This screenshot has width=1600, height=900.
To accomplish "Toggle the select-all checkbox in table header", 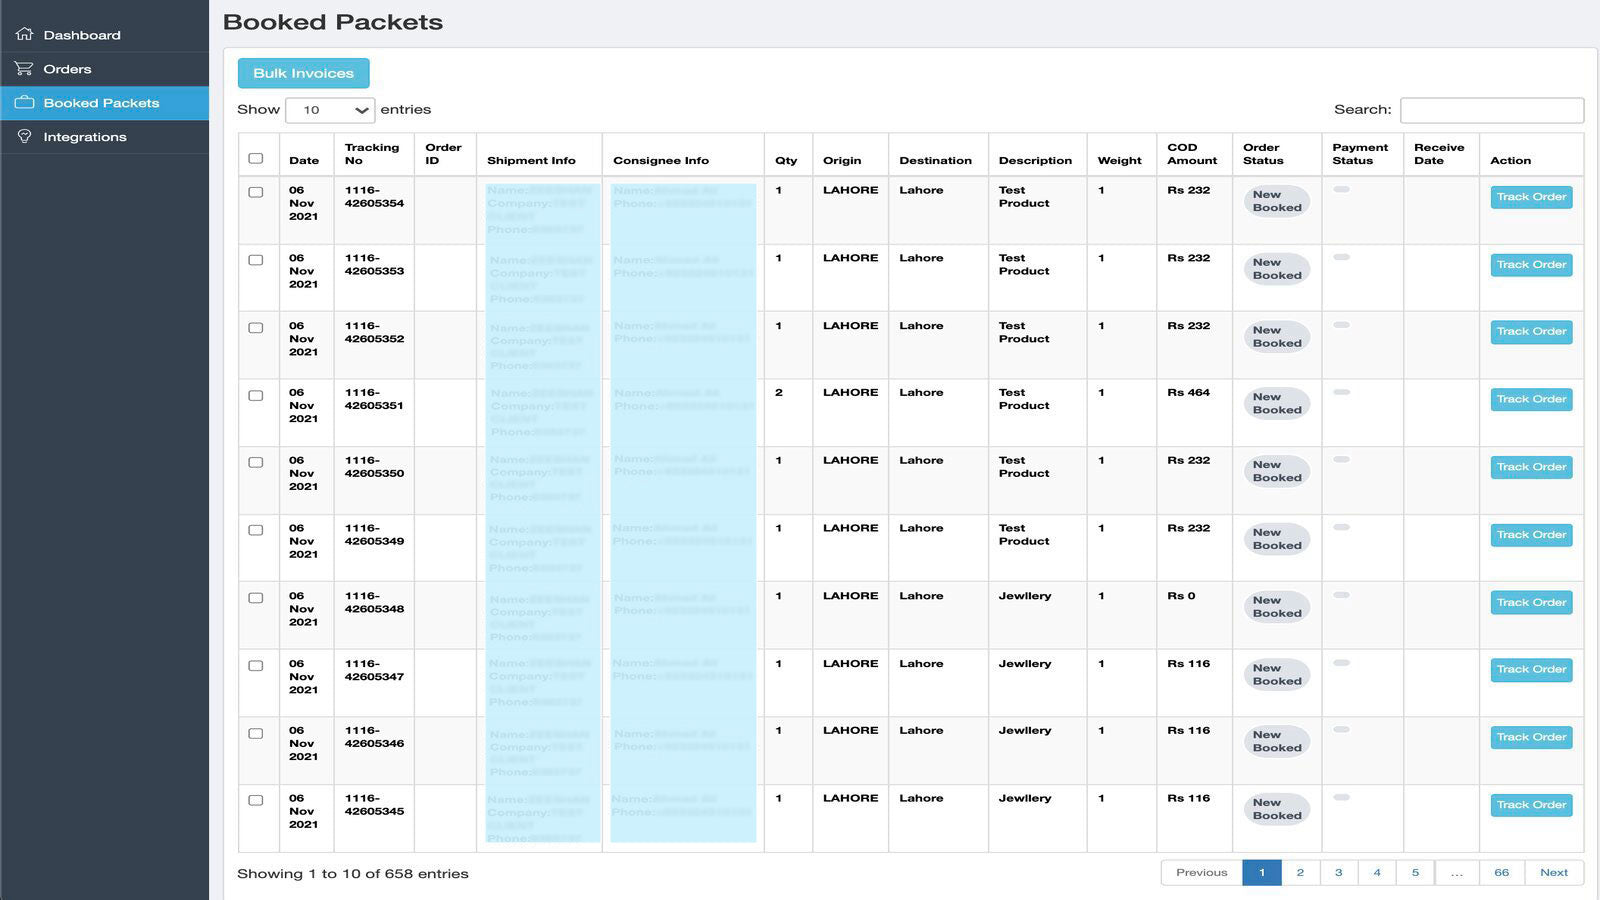I will (x=256, y=158).
